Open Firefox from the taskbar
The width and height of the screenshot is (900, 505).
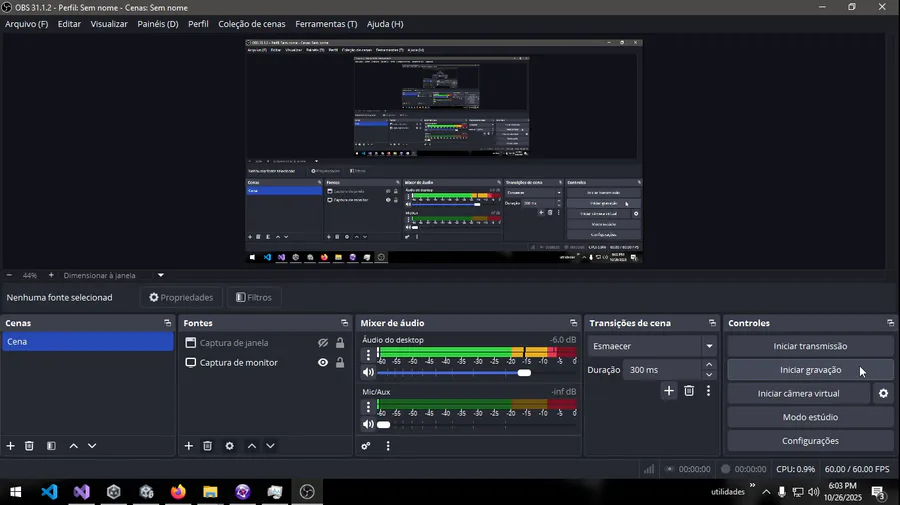click(x=178, y=492)
